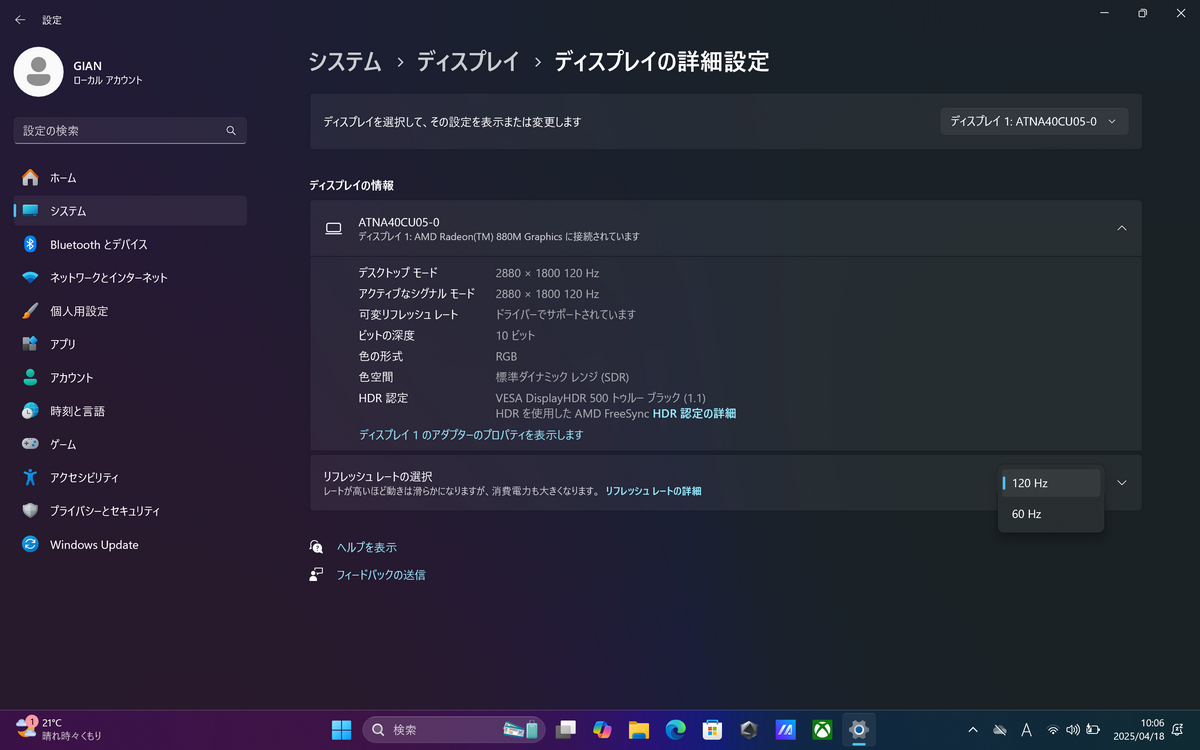Image resolution: width=1200 pixels, height=750 pixels.
Task: Open File Explorer from the taskbar
Action: coord(639,730)
